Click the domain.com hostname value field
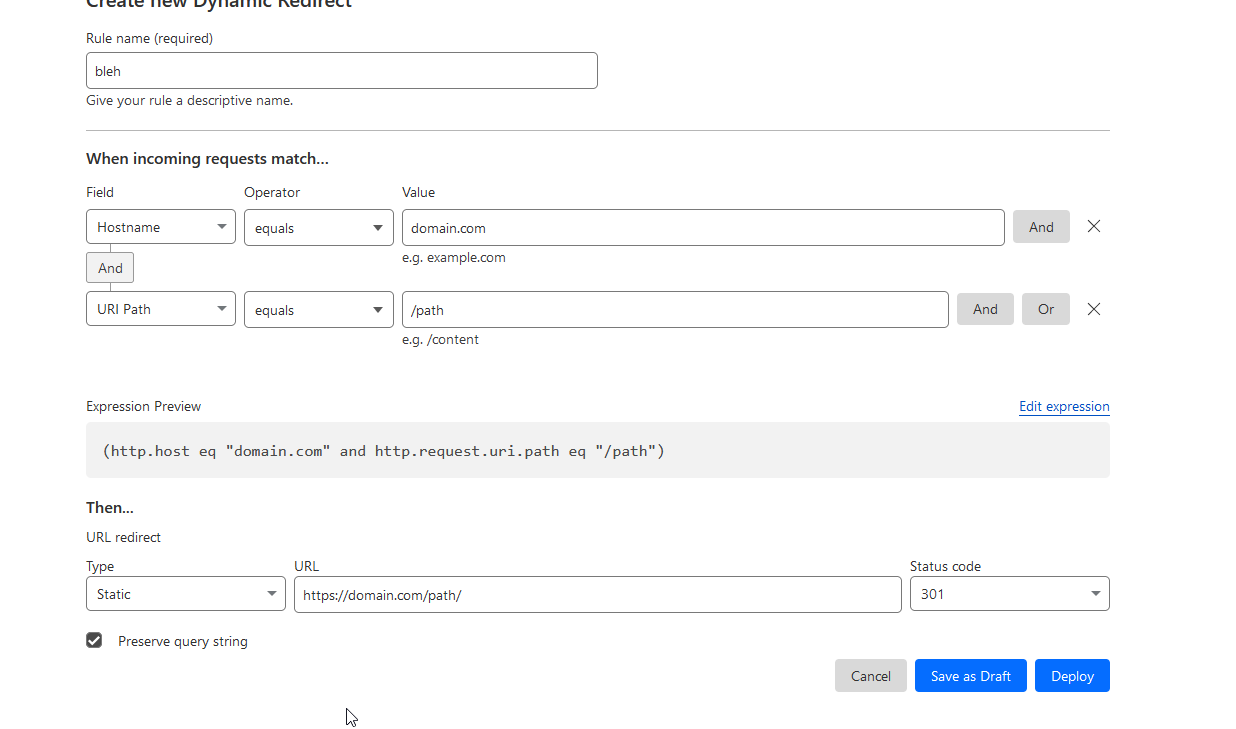This screenshot has height=729, width=1236. 703,228
